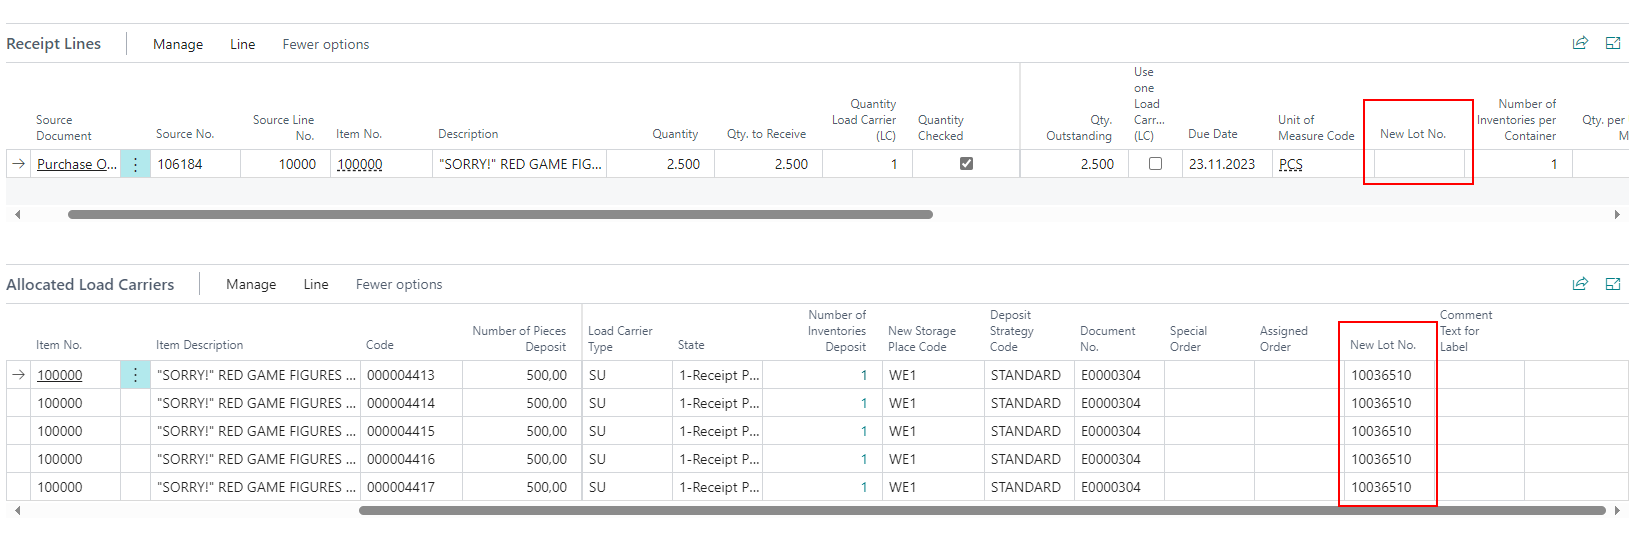
Task: Select New Lot No. cell for carrier 000004415
Action: (x=1387, y=431)
